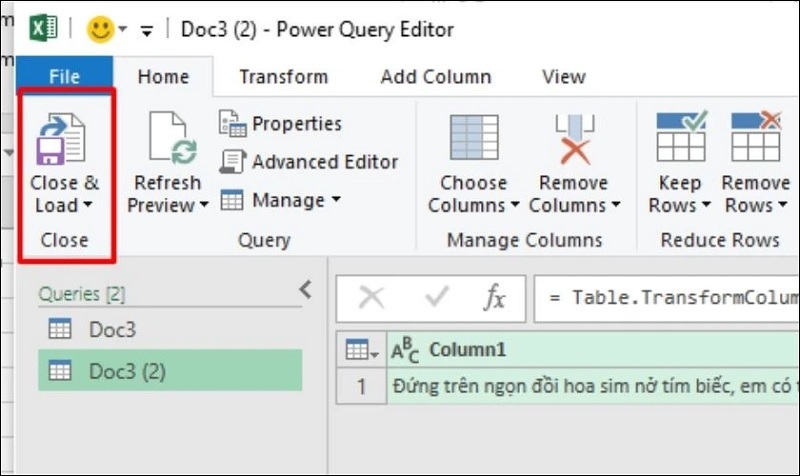The width and height of the screenshot is (800, 476).
Task: Click inside the formula bar text
Action: 670,298
